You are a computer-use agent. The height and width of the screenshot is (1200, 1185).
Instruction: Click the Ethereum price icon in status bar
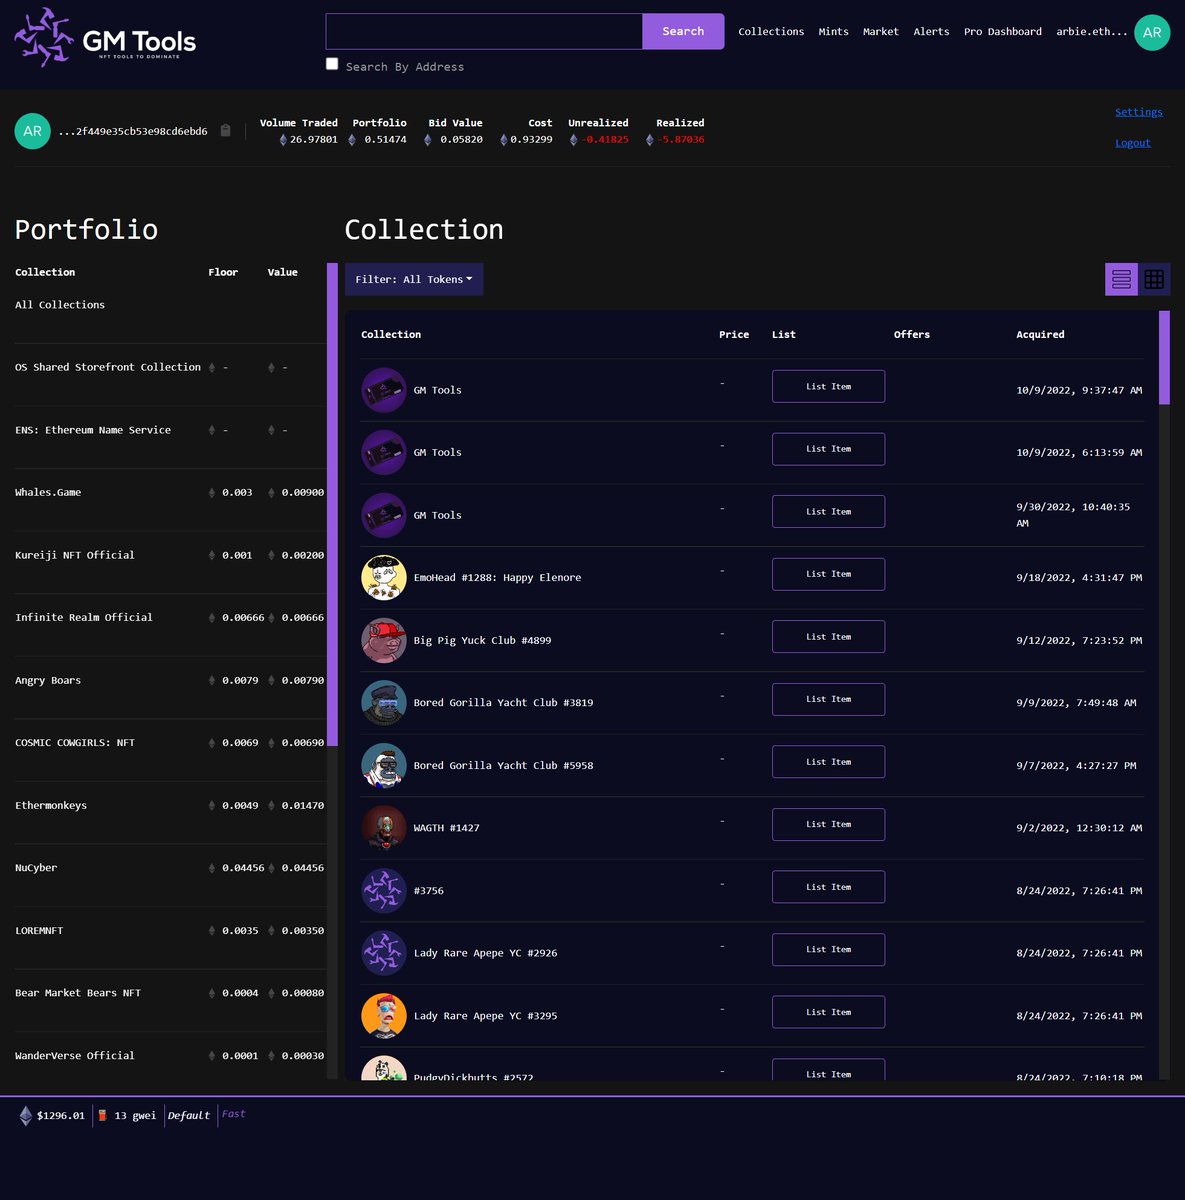(x=24, y=1114)
